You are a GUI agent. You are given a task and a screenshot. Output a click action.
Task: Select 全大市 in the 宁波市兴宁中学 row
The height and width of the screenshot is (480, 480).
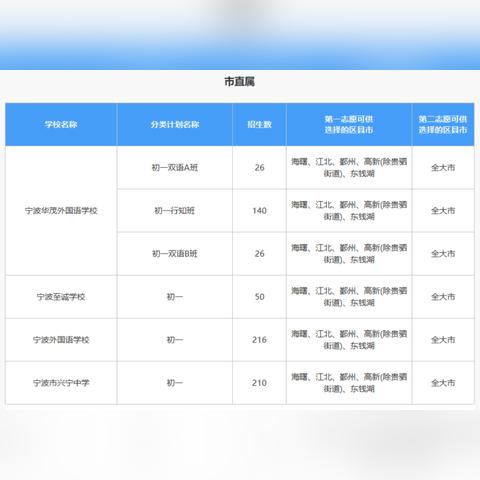pyautogui.click(x=443, y=383)
